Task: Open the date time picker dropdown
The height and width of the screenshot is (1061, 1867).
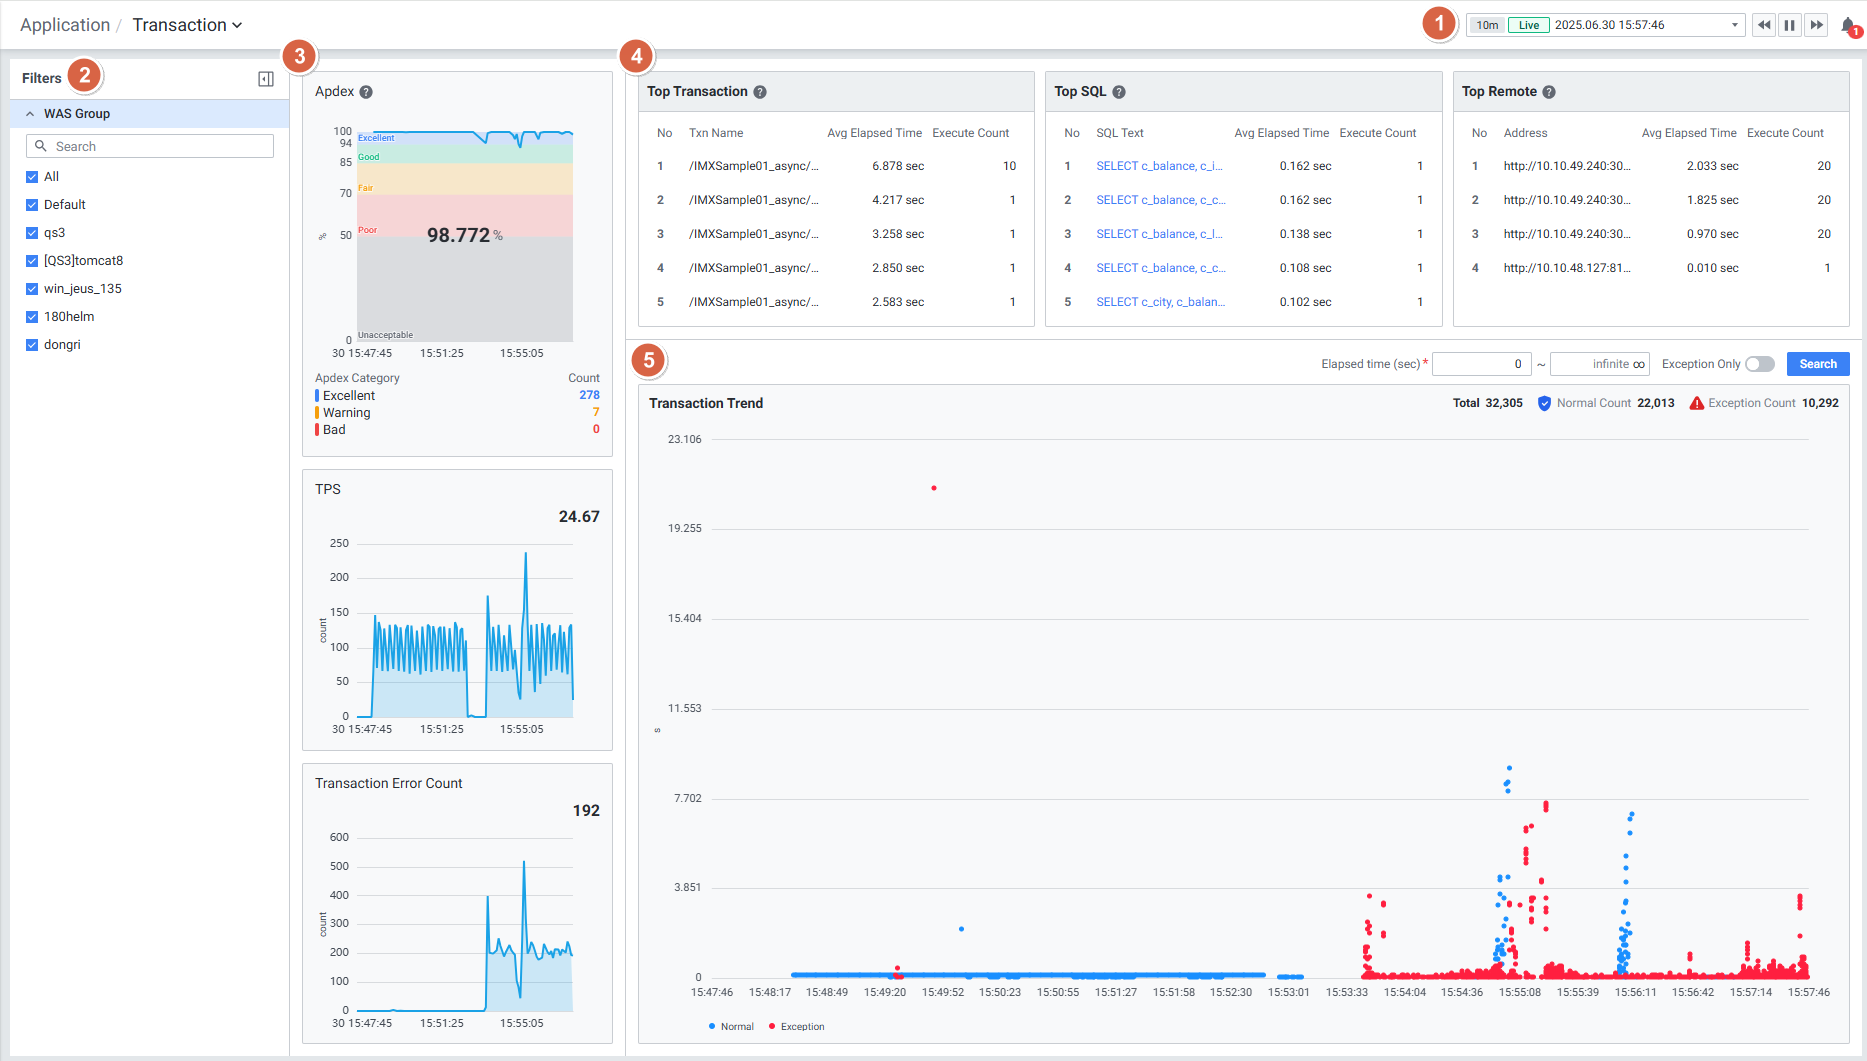Action: 1735,26
